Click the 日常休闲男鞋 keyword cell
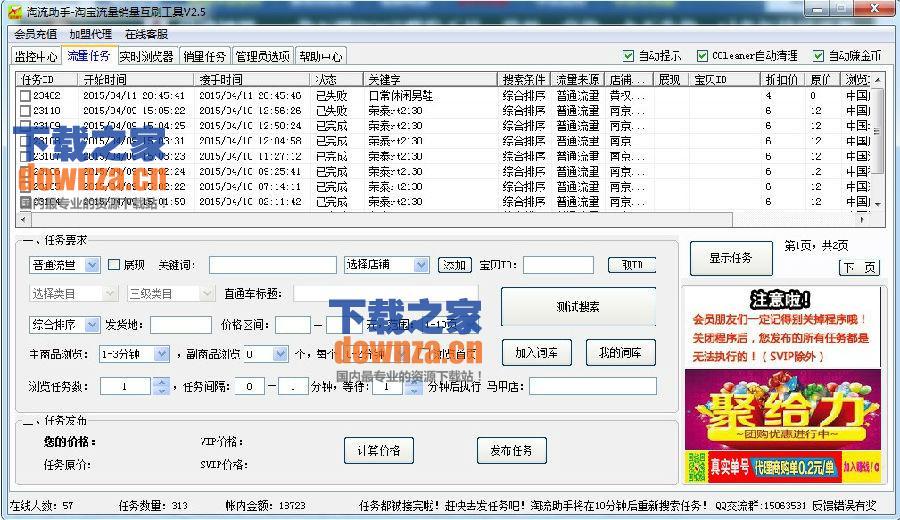The image size is (900, 520). coord(401,96)
